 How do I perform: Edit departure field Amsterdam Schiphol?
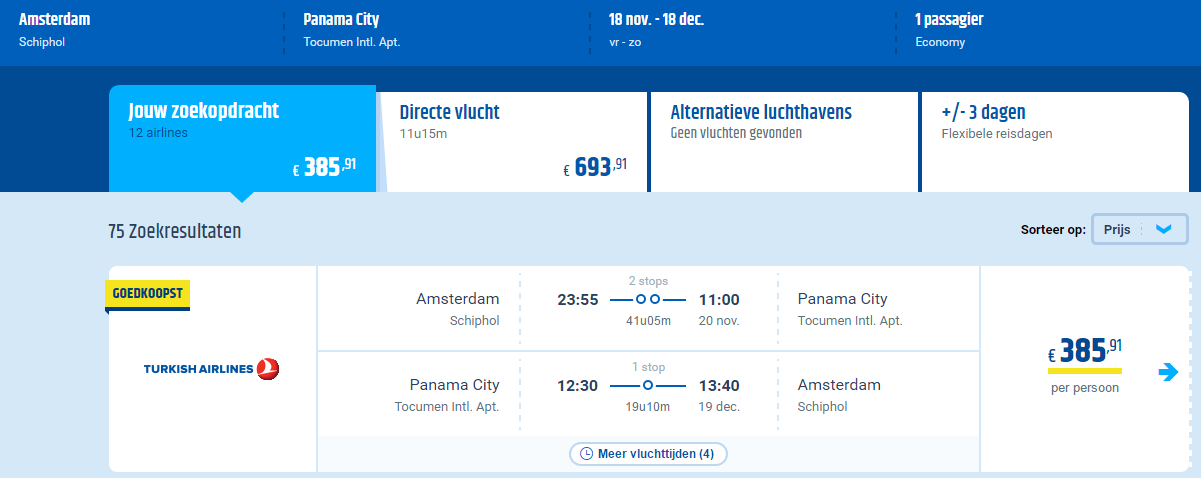pyautogui.click(x=140, y=30)
